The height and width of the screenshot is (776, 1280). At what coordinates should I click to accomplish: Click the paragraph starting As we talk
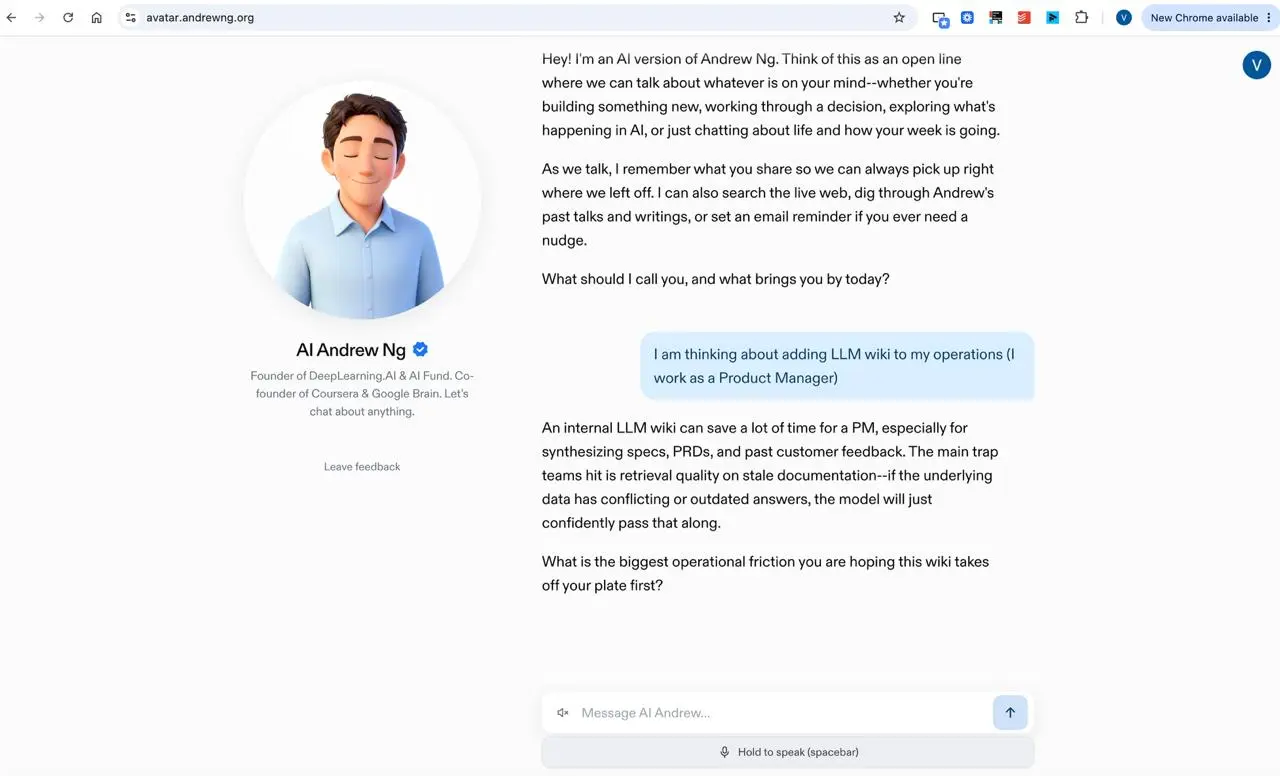point(768,205)
